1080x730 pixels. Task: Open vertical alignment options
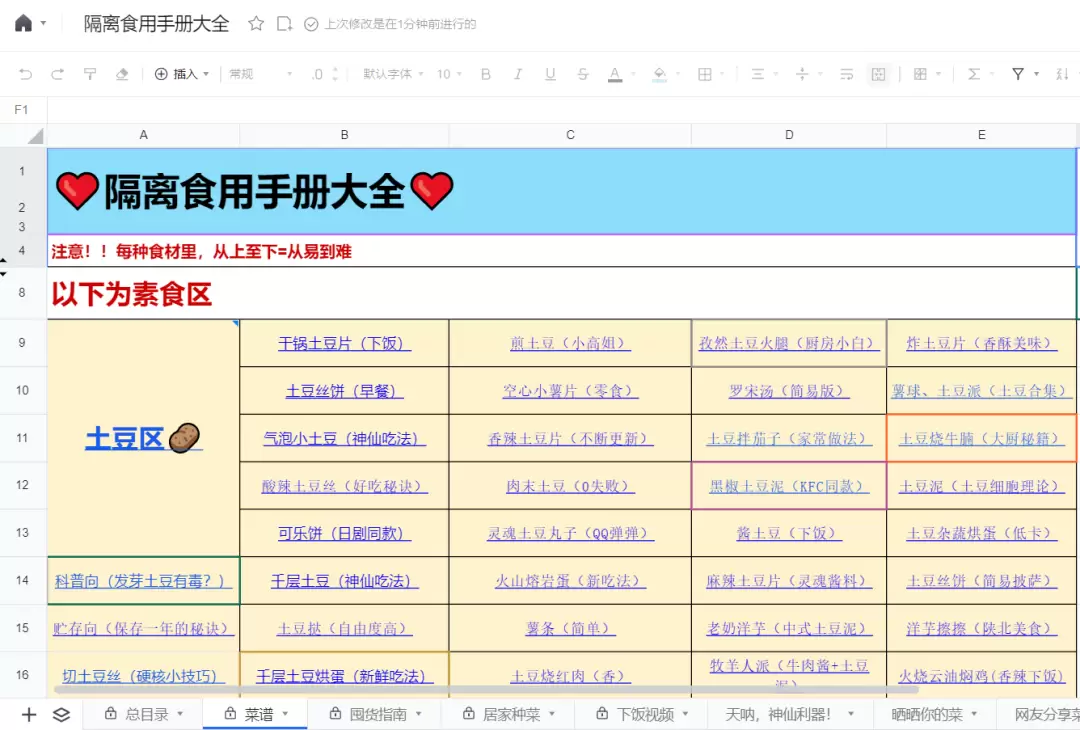[802, 74]
